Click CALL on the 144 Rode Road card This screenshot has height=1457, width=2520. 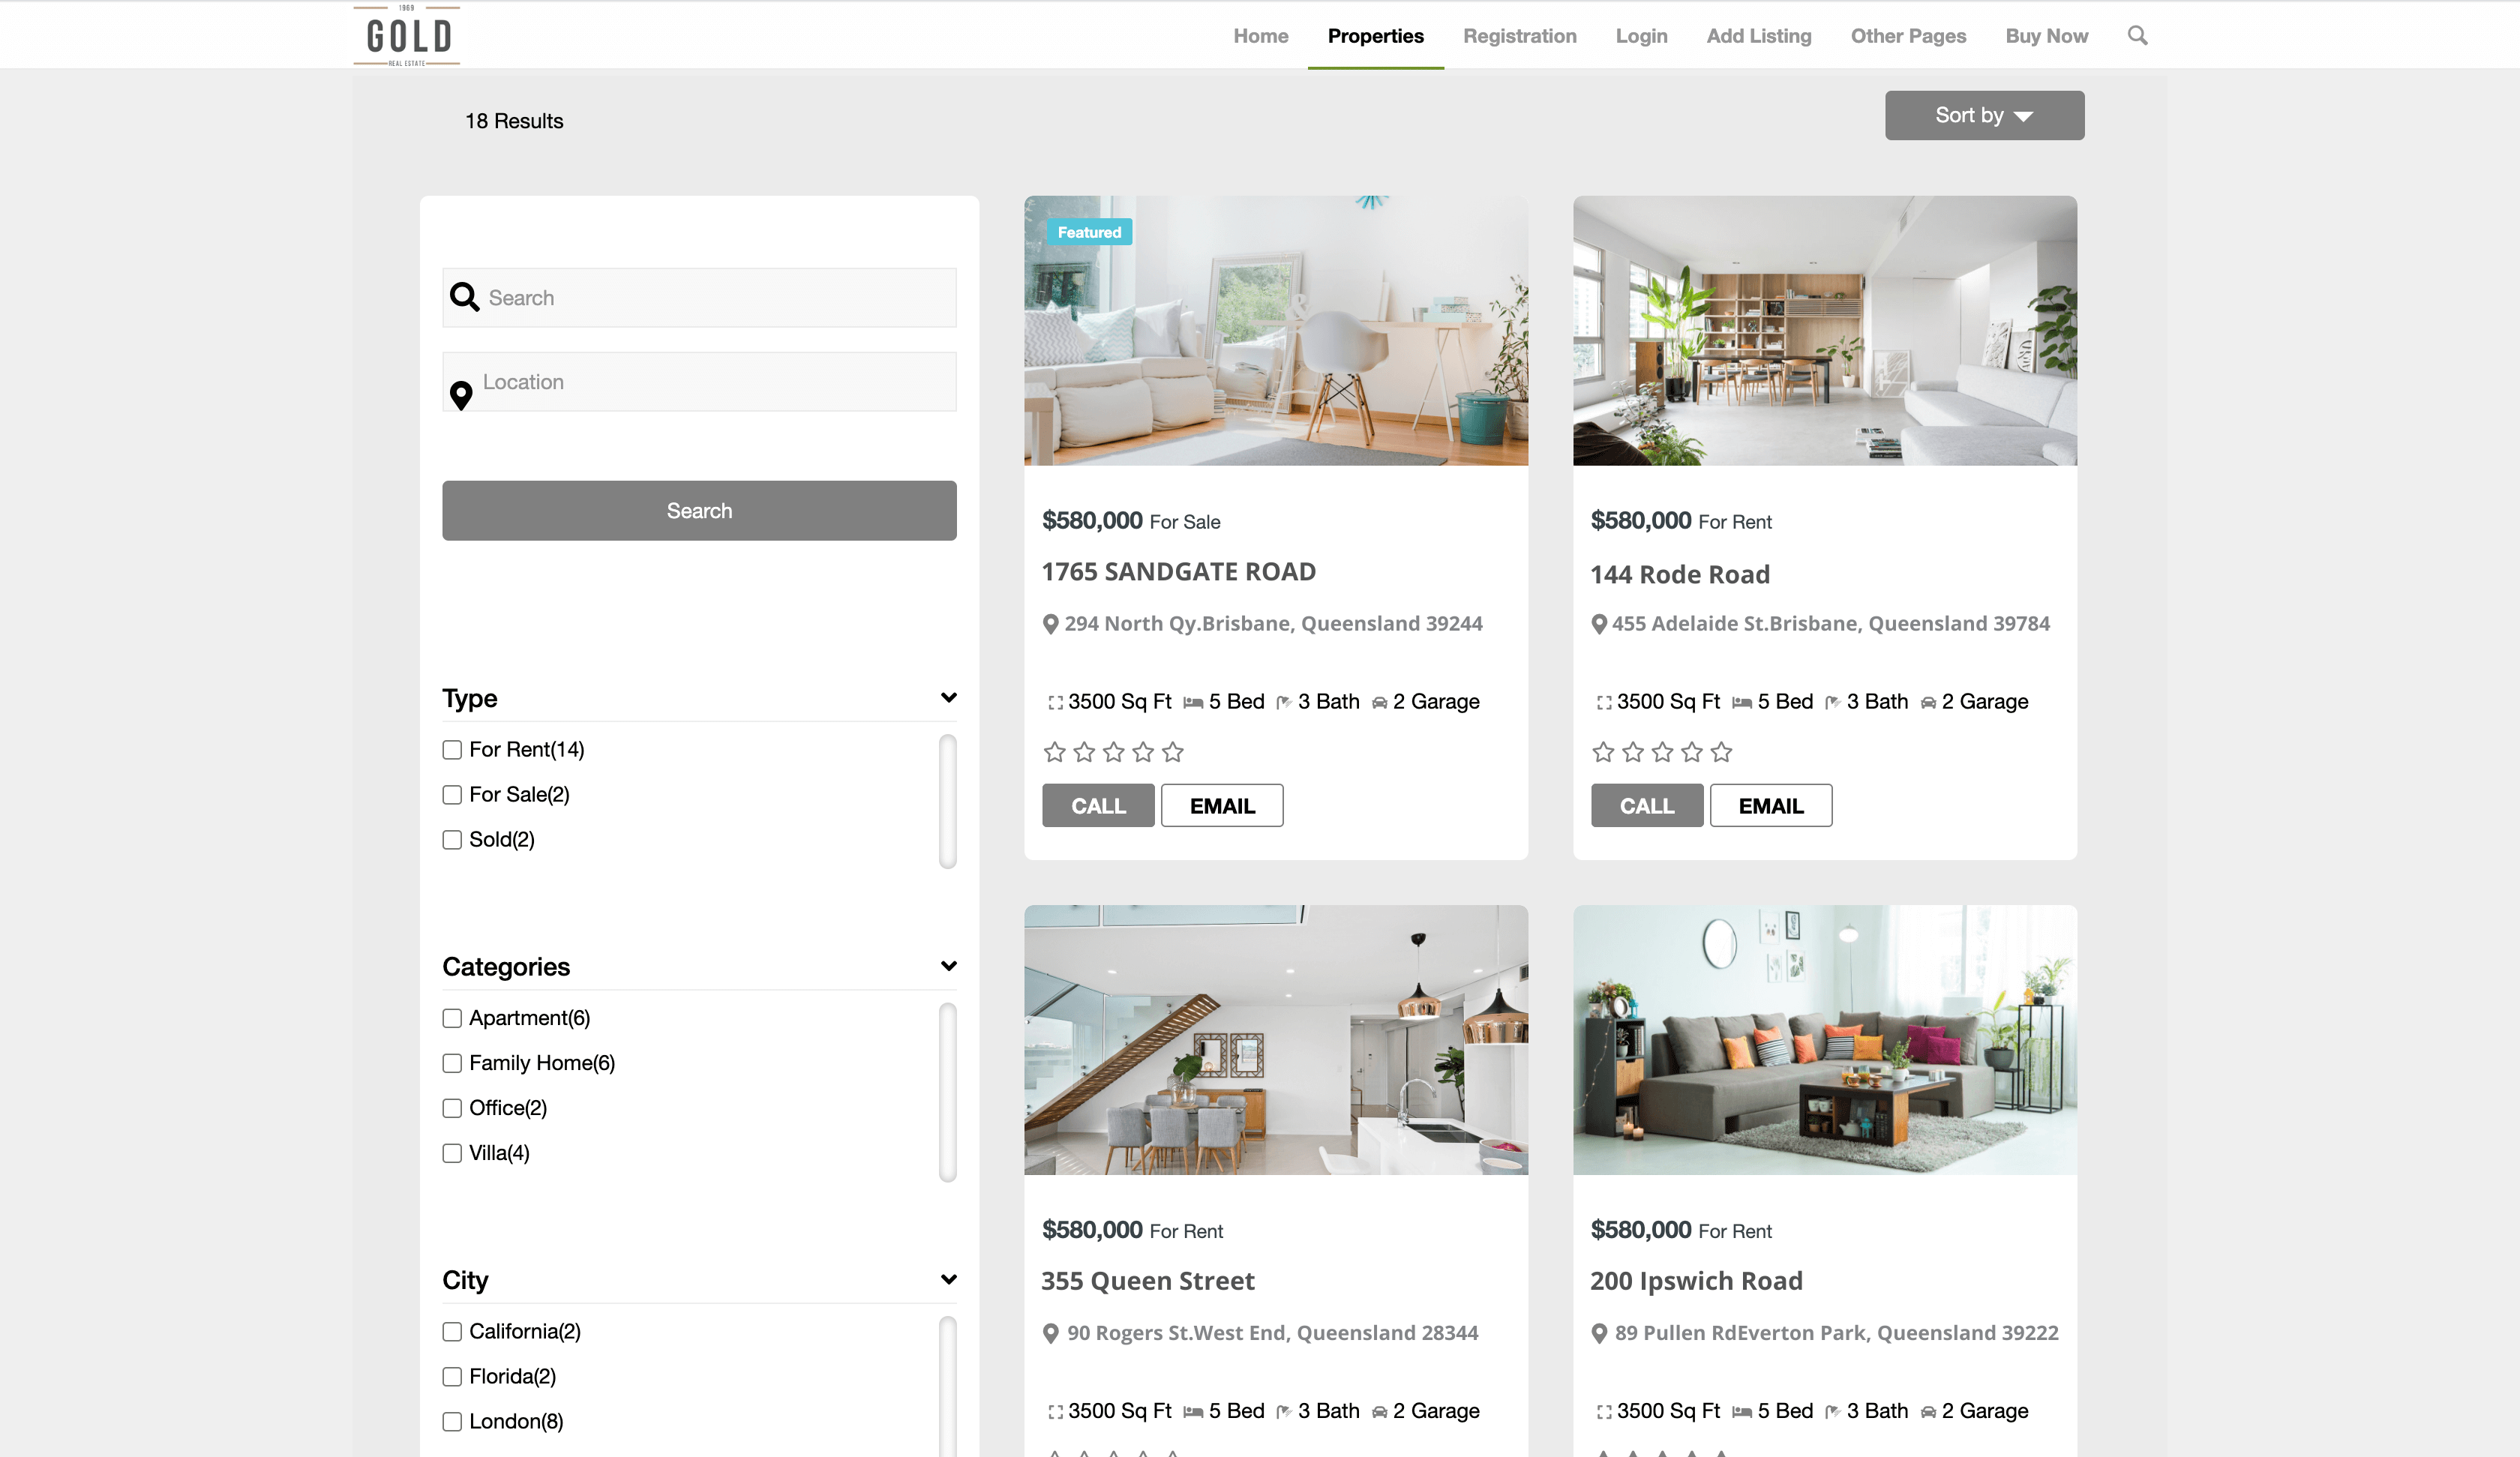pos(1647,806)
